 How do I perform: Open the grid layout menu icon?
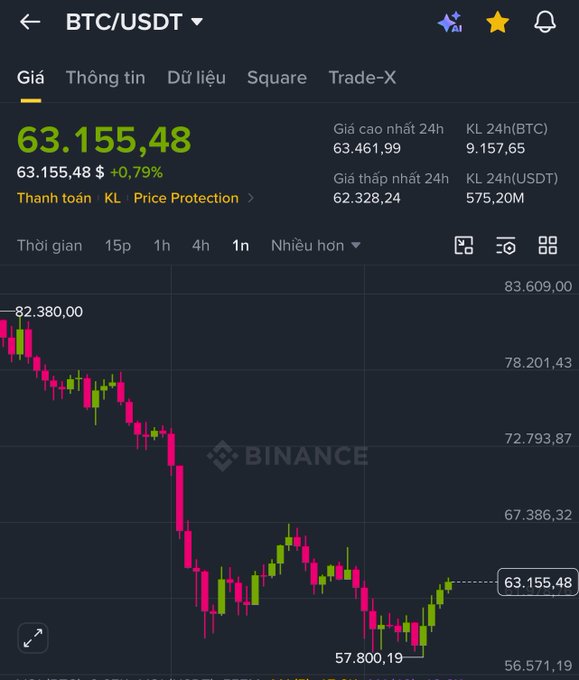coord(548,245)
